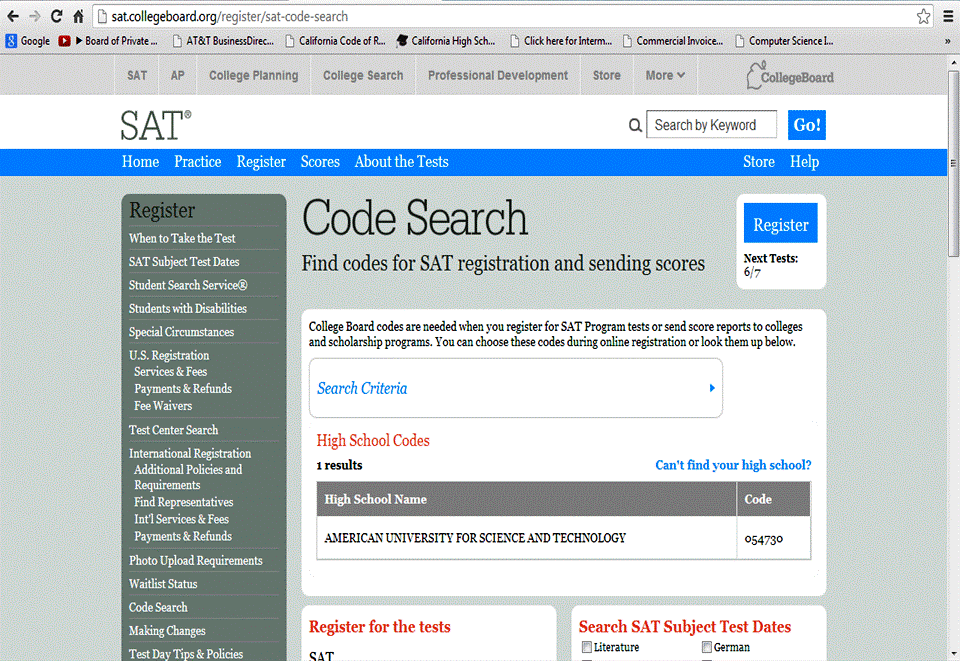Open Click here for Intern bookmark

(561, 41)
